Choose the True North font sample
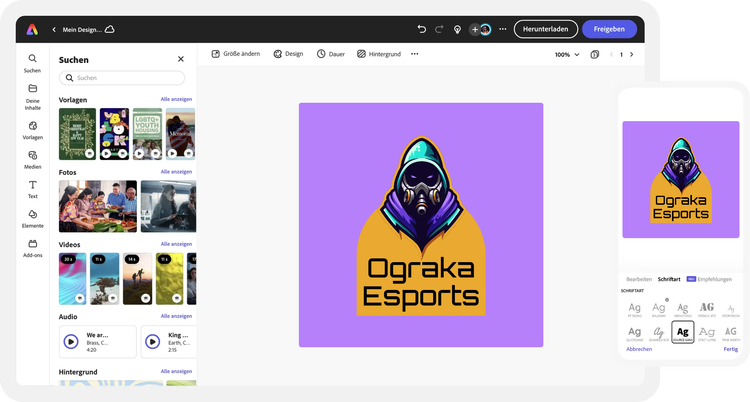The width and height of the screenshot is (750, 402). point(730,333)
